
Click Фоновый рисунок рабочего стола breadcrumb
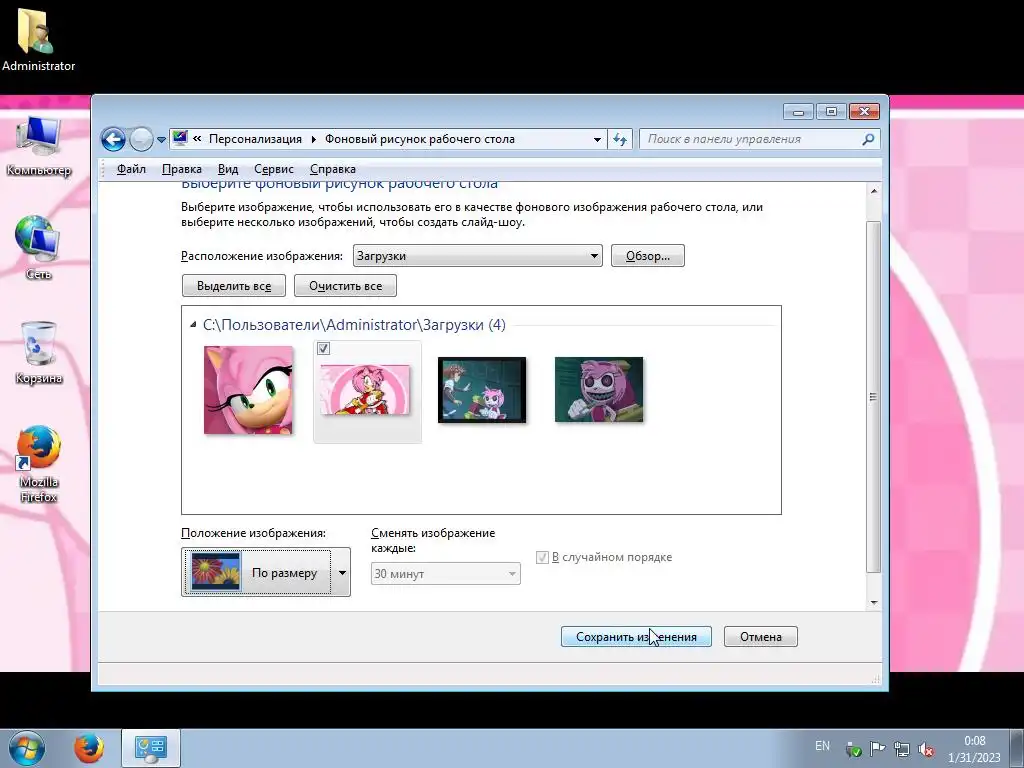click(420, 139)
